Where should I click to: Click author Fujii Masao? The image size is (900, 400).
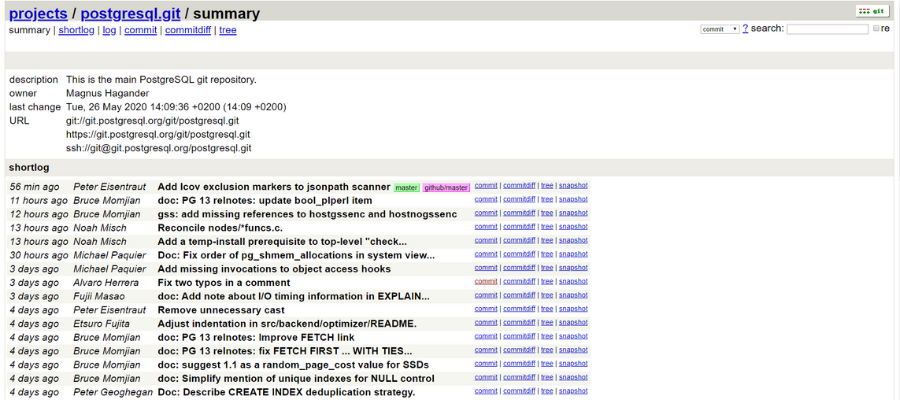[99, 297]
